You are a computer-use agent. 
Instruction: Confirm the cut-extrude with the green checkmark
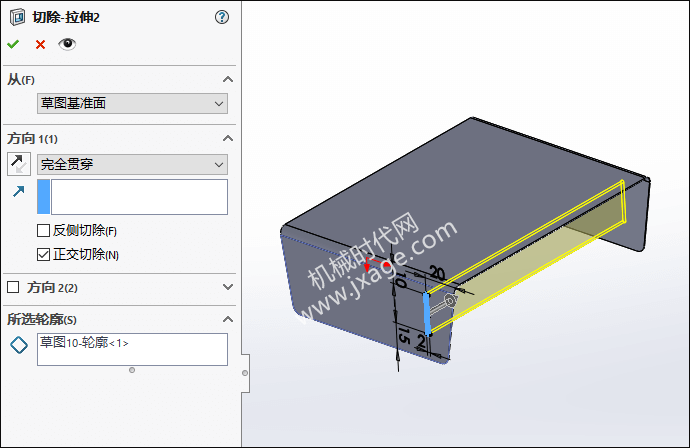pos(13,44)
